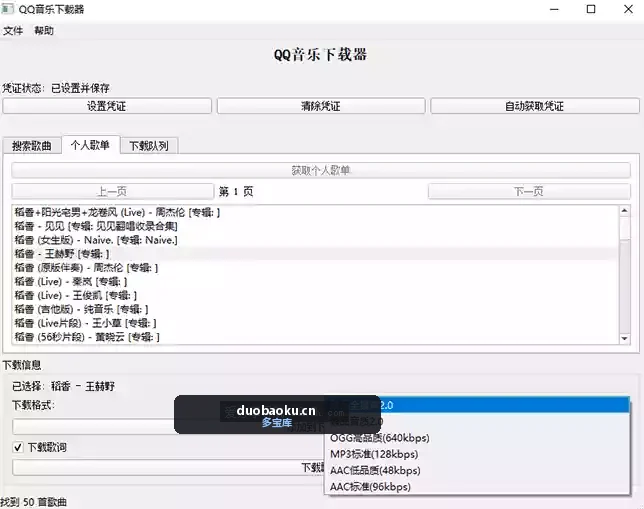Toggle the 下载歌词 checkbox

[x=18, y=447]
